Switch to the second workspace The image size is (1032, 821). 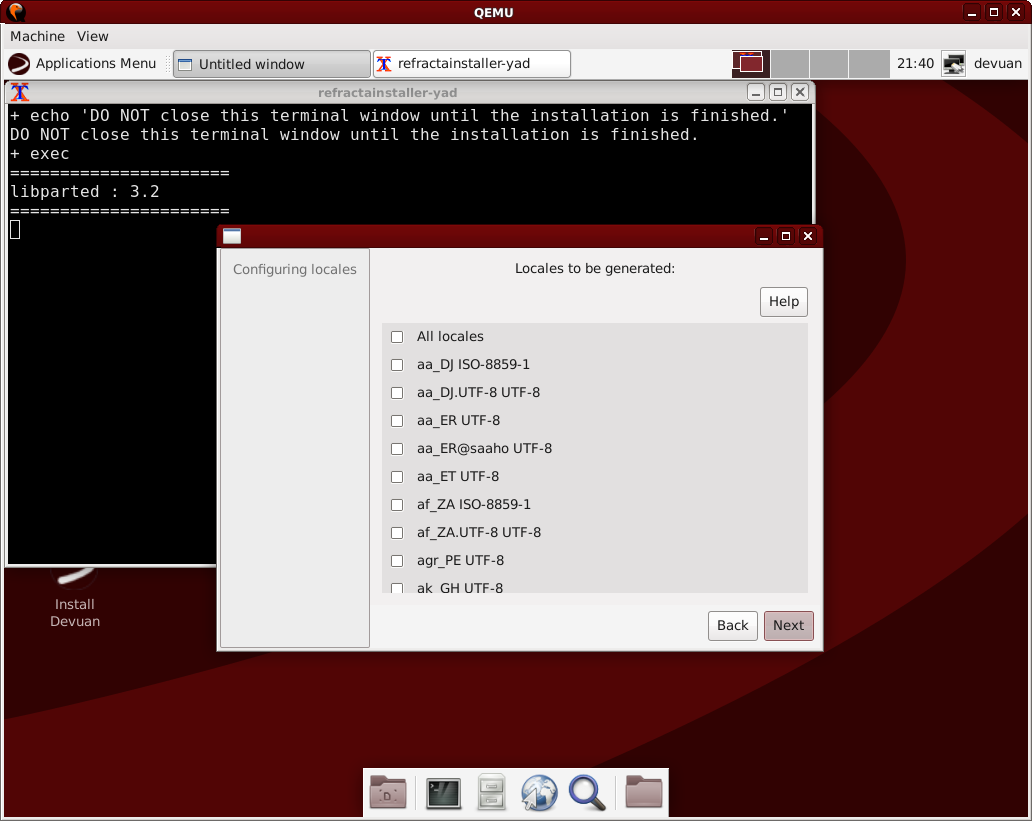pyautogui.click(x=790, y=64)
